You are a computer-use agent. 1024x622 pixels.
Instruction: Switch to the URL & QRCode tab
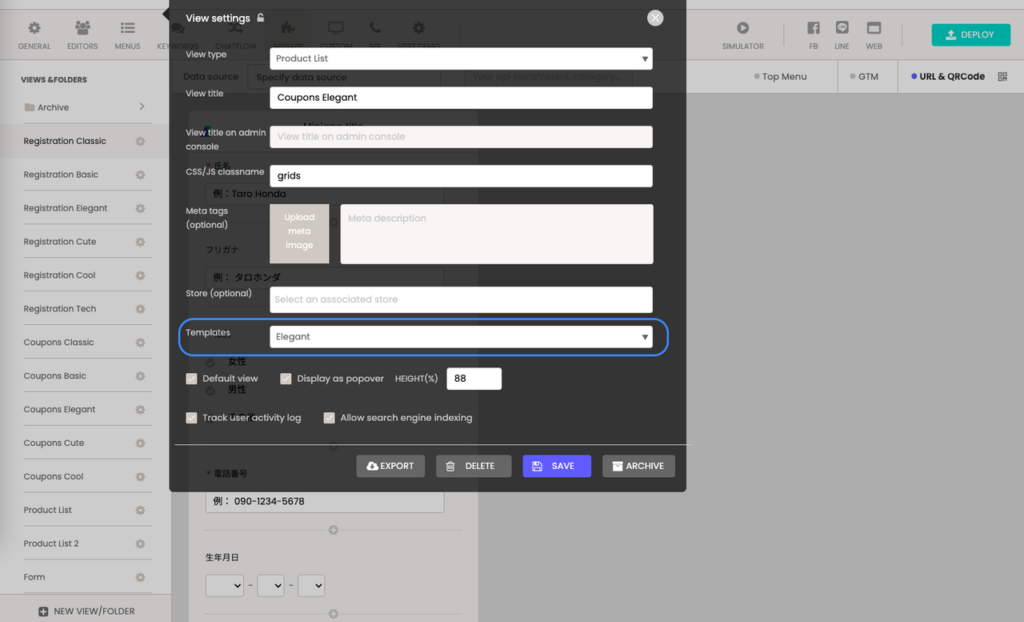tap(946, 76)
